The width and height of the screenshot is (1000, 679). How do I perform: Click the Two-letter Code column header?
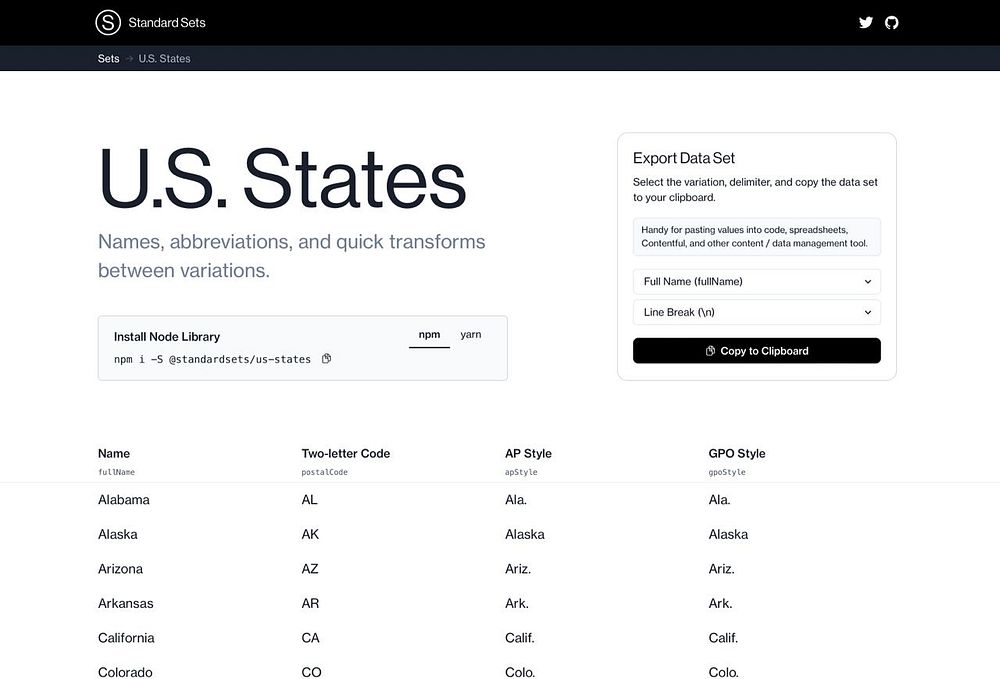click(346, 454)
